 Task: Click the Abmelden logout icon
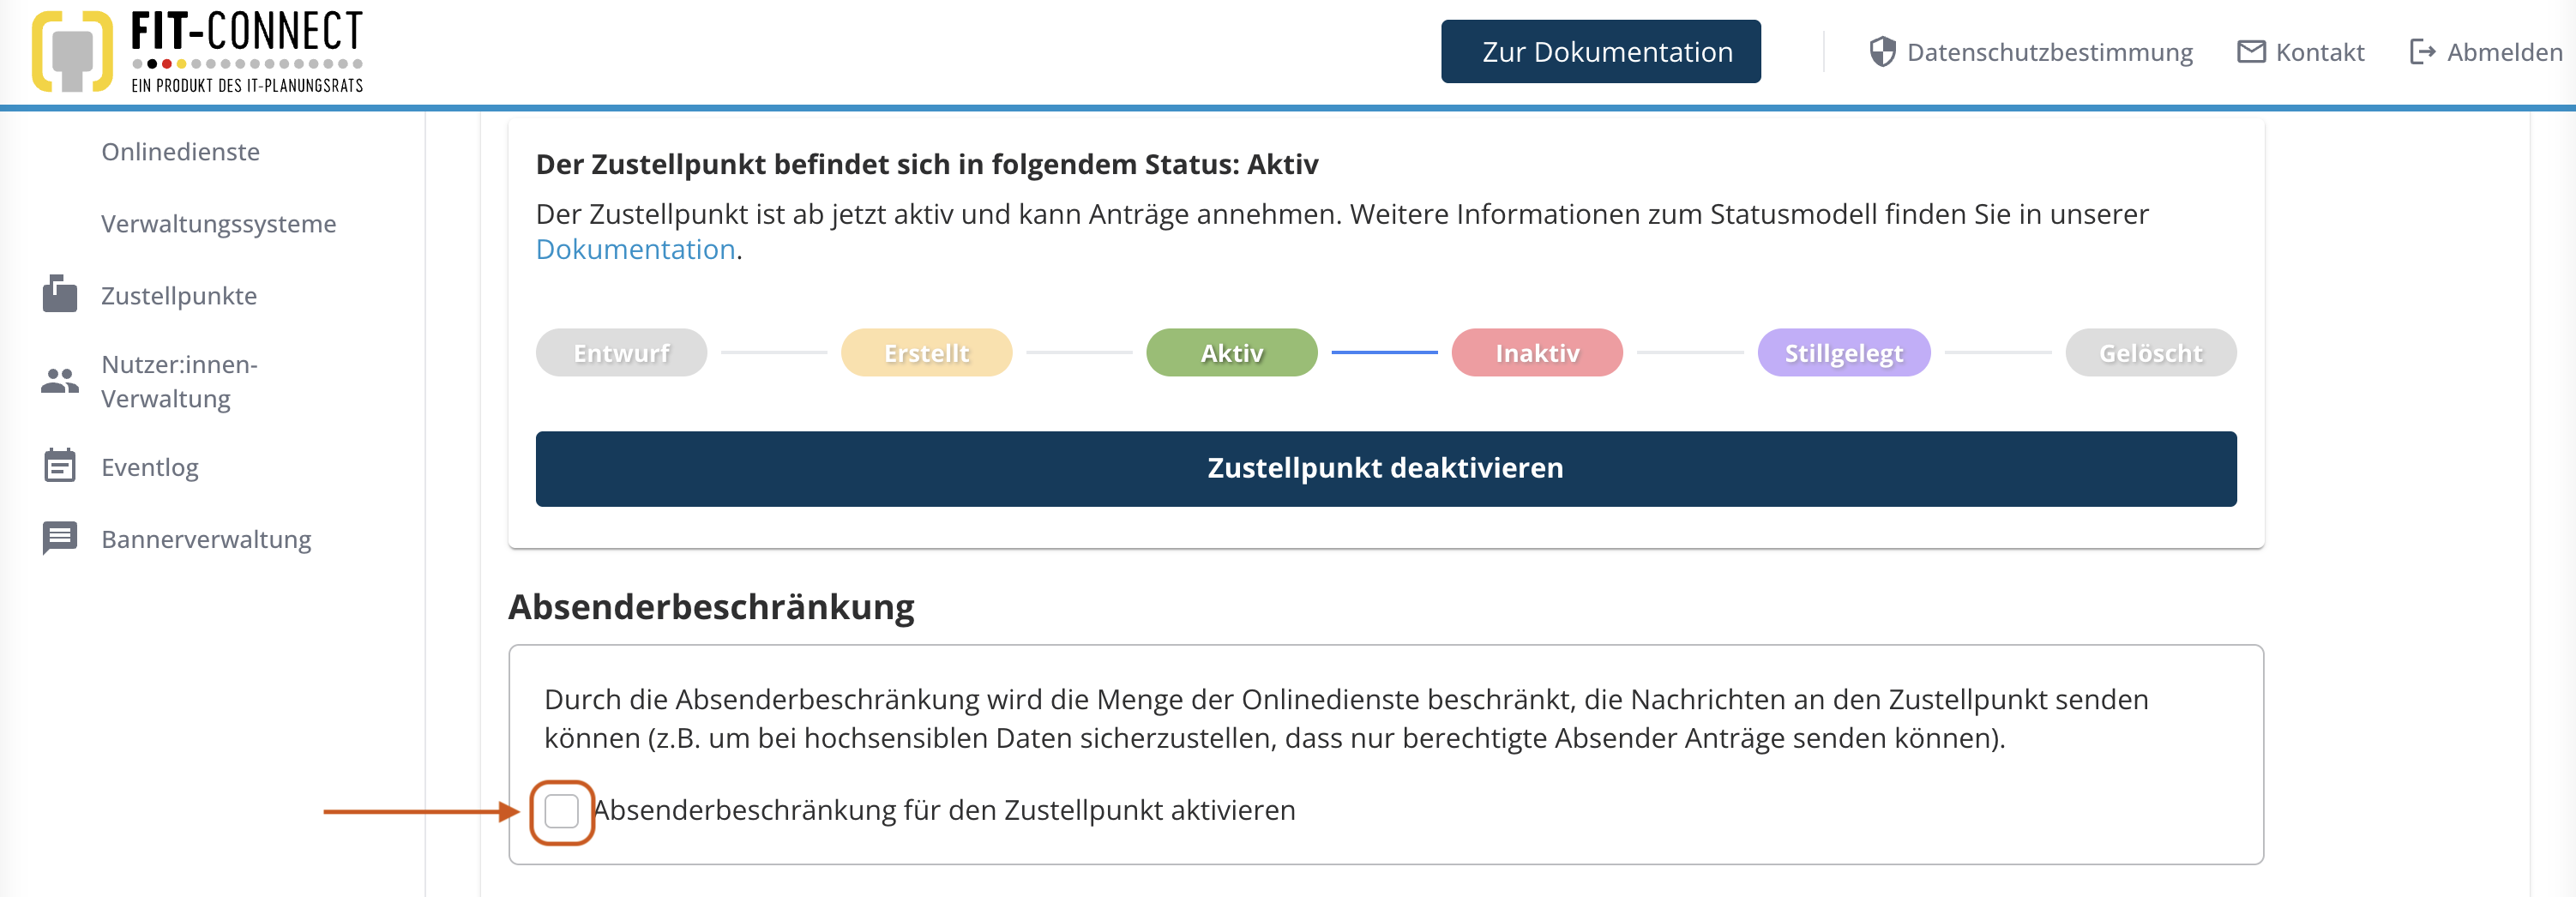click(2424, 51)
